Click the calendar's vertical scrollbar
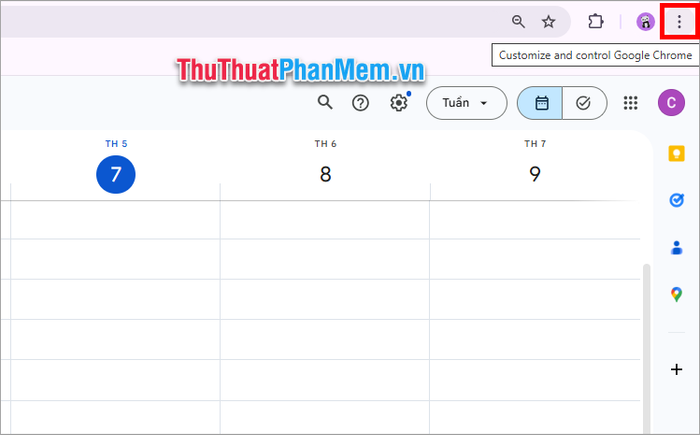Image resolution: width=700 pixels, height=435 pixels. [646, 348]
